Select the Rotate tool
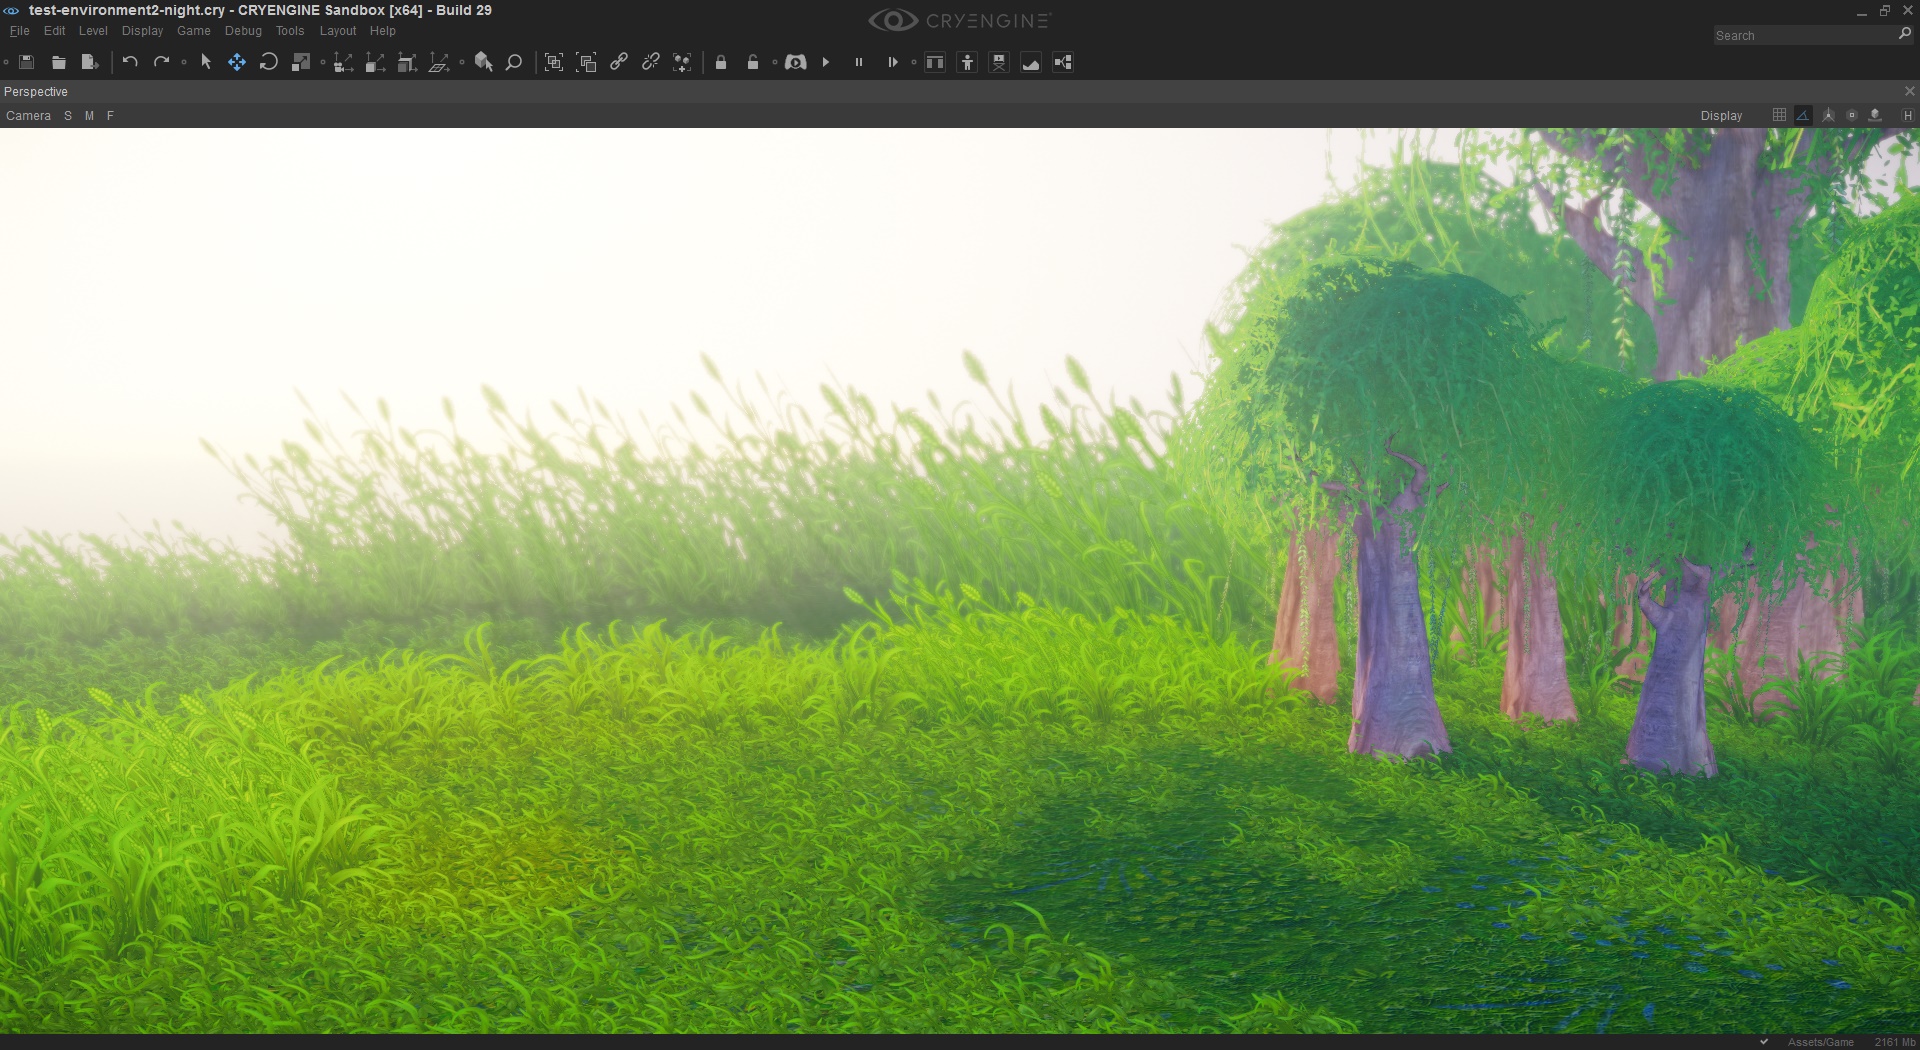Image resolution: width=1920 pixels, height=1050 pixels. 268,62
